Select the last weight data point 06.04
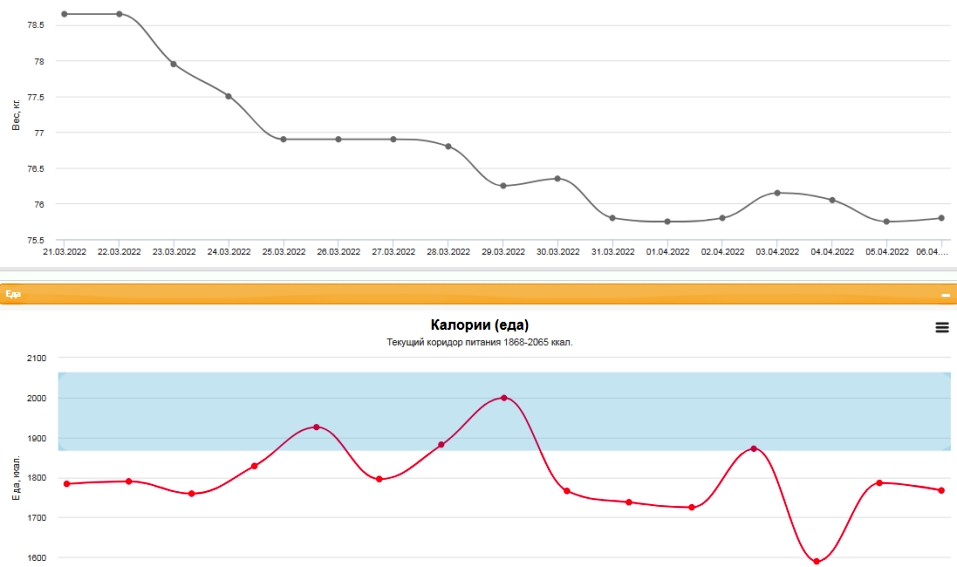Image resolution: width=957 pixels, height=567 pixels. pos(942,218)
